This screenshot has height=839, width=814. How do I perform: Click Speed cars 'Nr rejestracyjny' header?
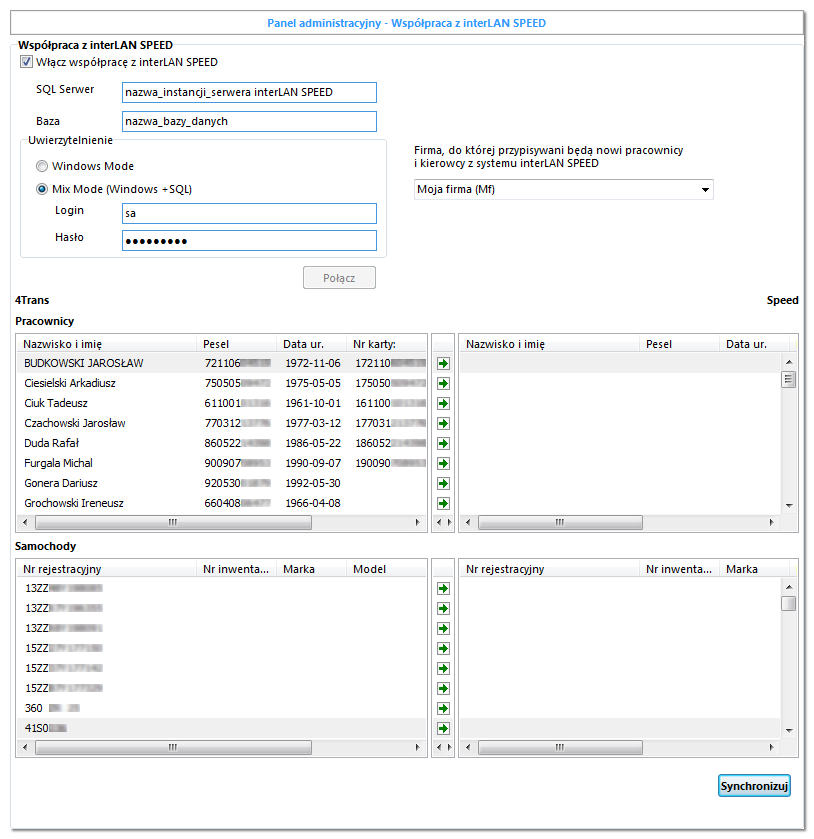click(x=550, y=569)
